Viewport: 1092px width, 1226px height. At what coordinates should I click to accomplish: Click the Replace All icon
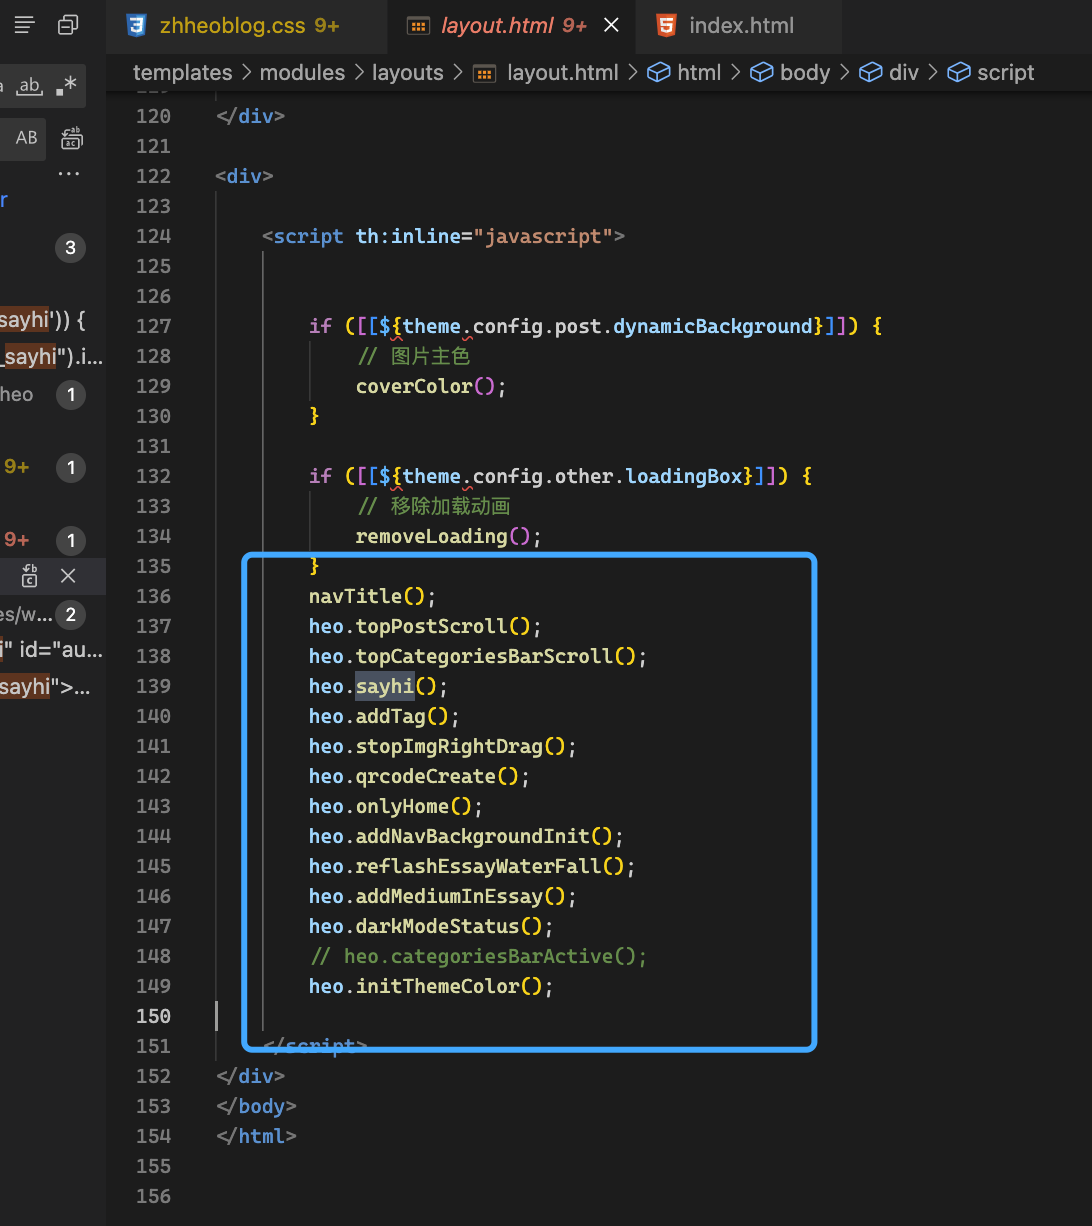(x=71, y=138)
